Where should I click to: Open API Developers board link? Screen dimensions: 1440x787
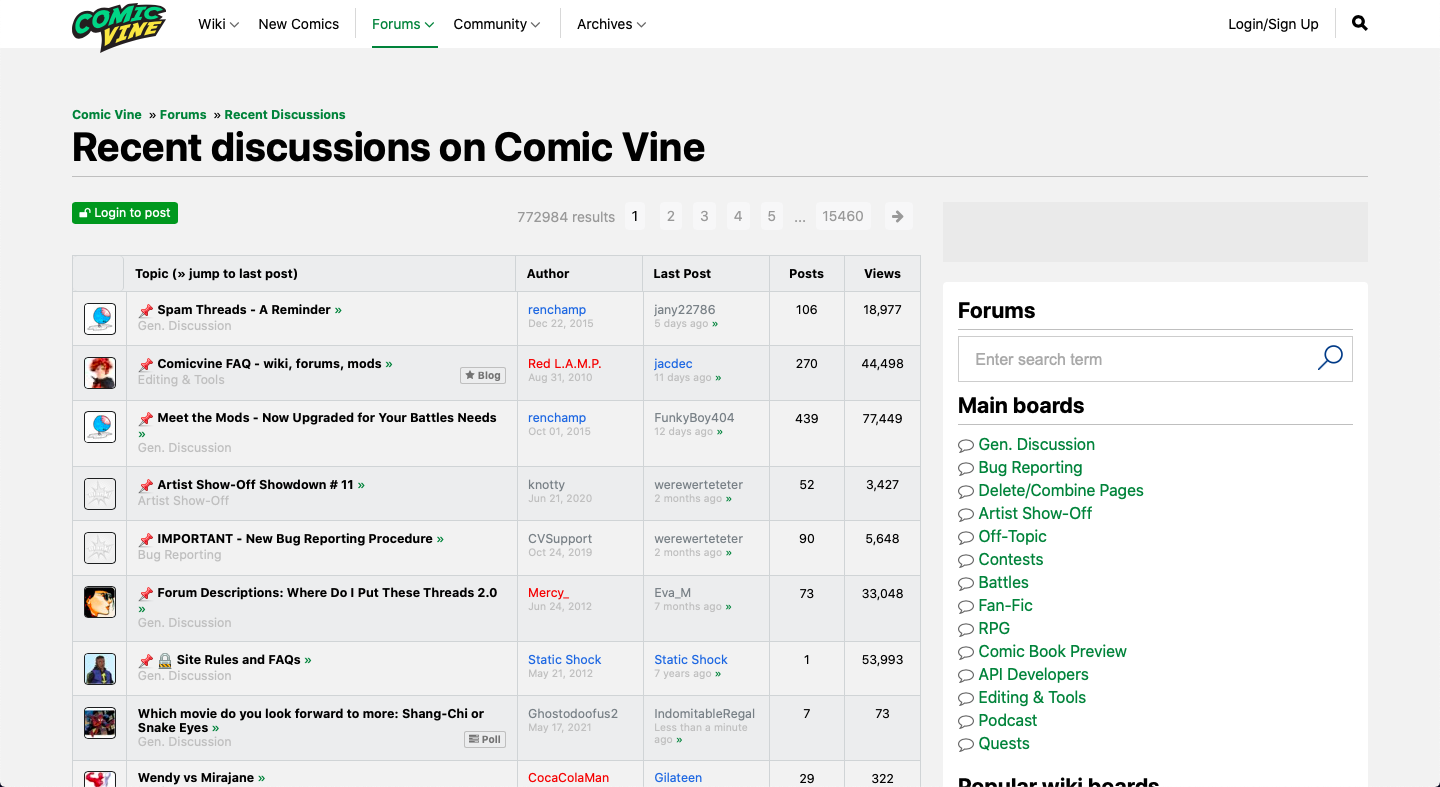1033,674
